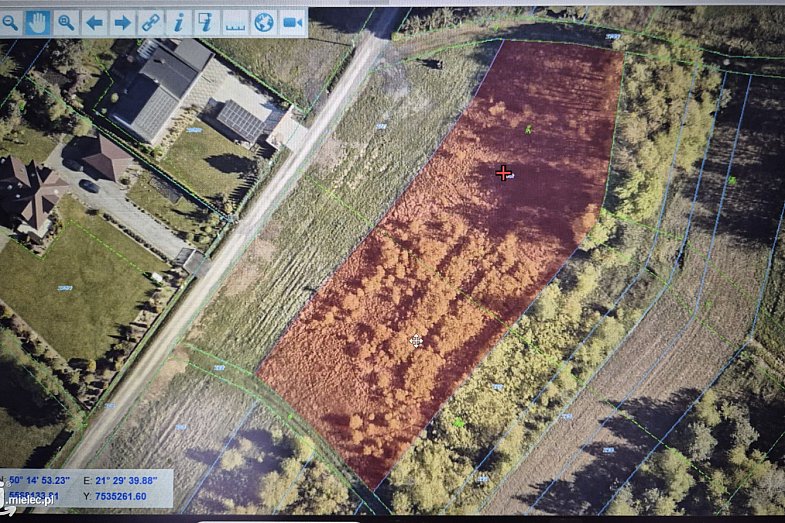Image resolution: width=785 pixels, height=523 pixels.
Task: Click the red crosshair marker on parcel
Action: point(503,173)
